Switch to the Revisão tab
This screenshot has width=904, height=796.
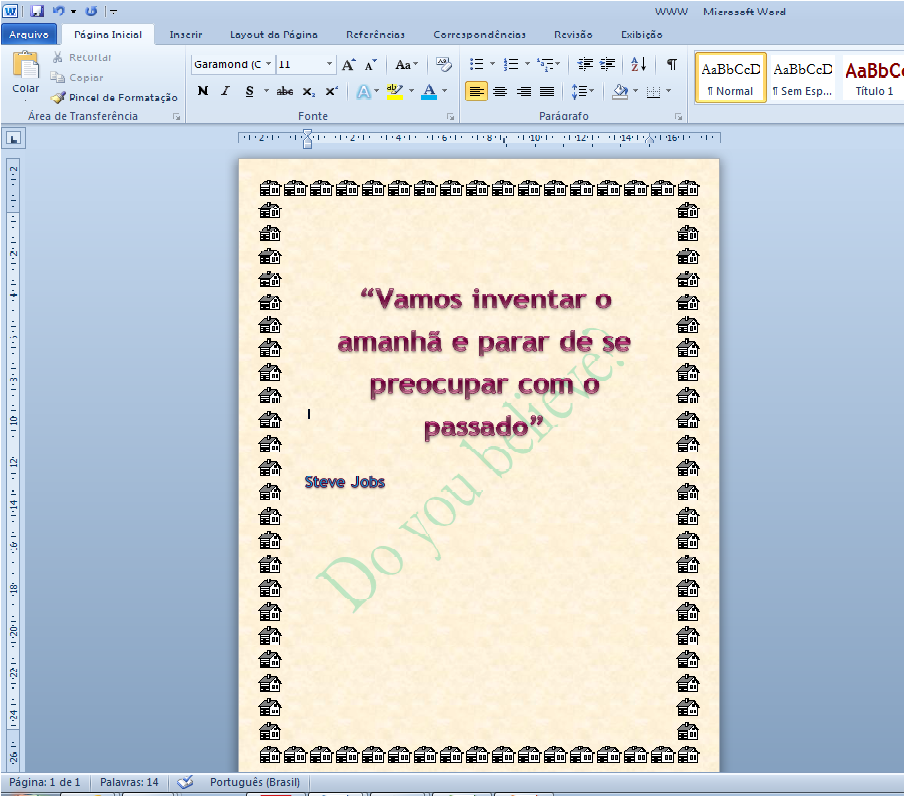pyautogui.click(x=573, y=35)
